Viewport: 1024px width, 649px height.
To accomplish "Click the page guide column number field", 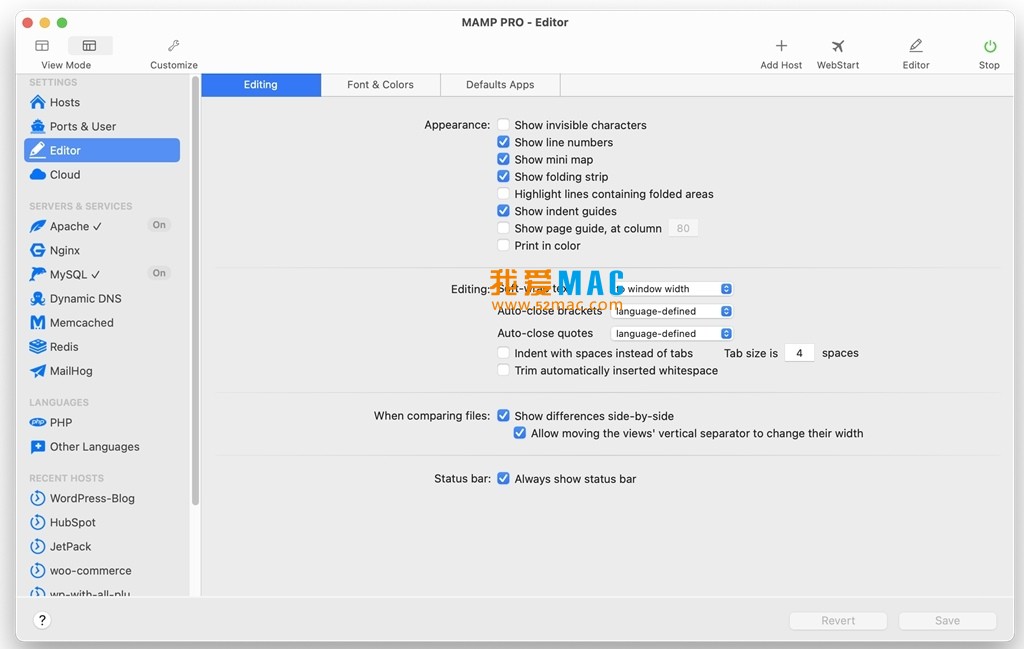I will pos(683,229).
